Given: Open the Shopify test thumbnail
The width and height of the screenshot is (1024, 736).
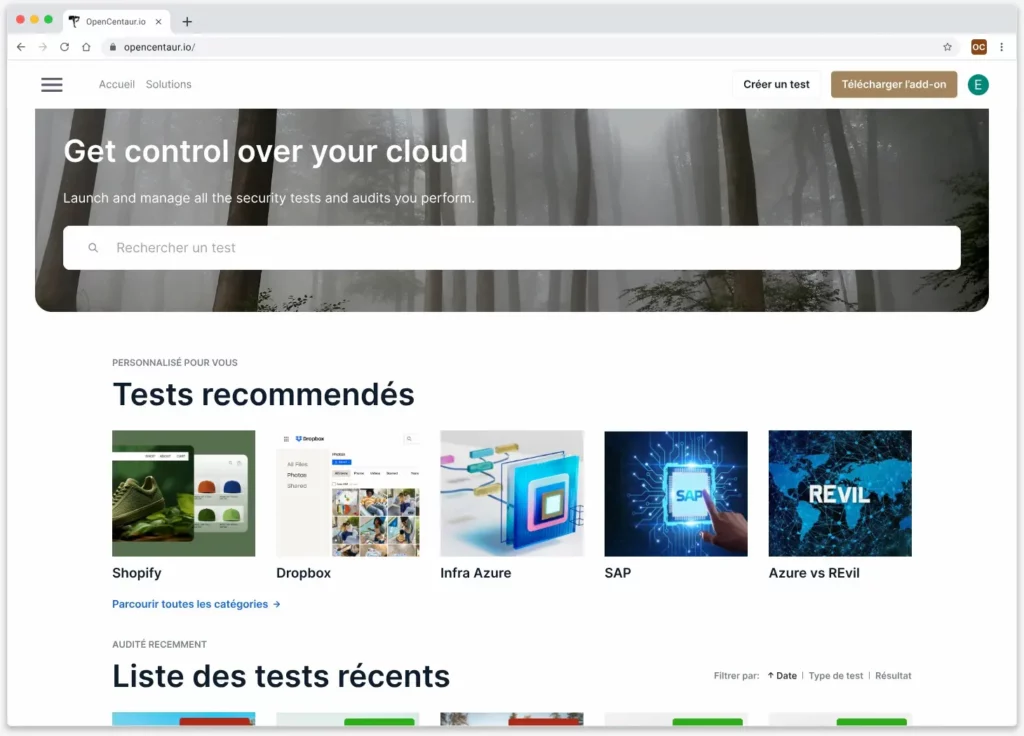Looking at the screenshot, I should point(184,493).
